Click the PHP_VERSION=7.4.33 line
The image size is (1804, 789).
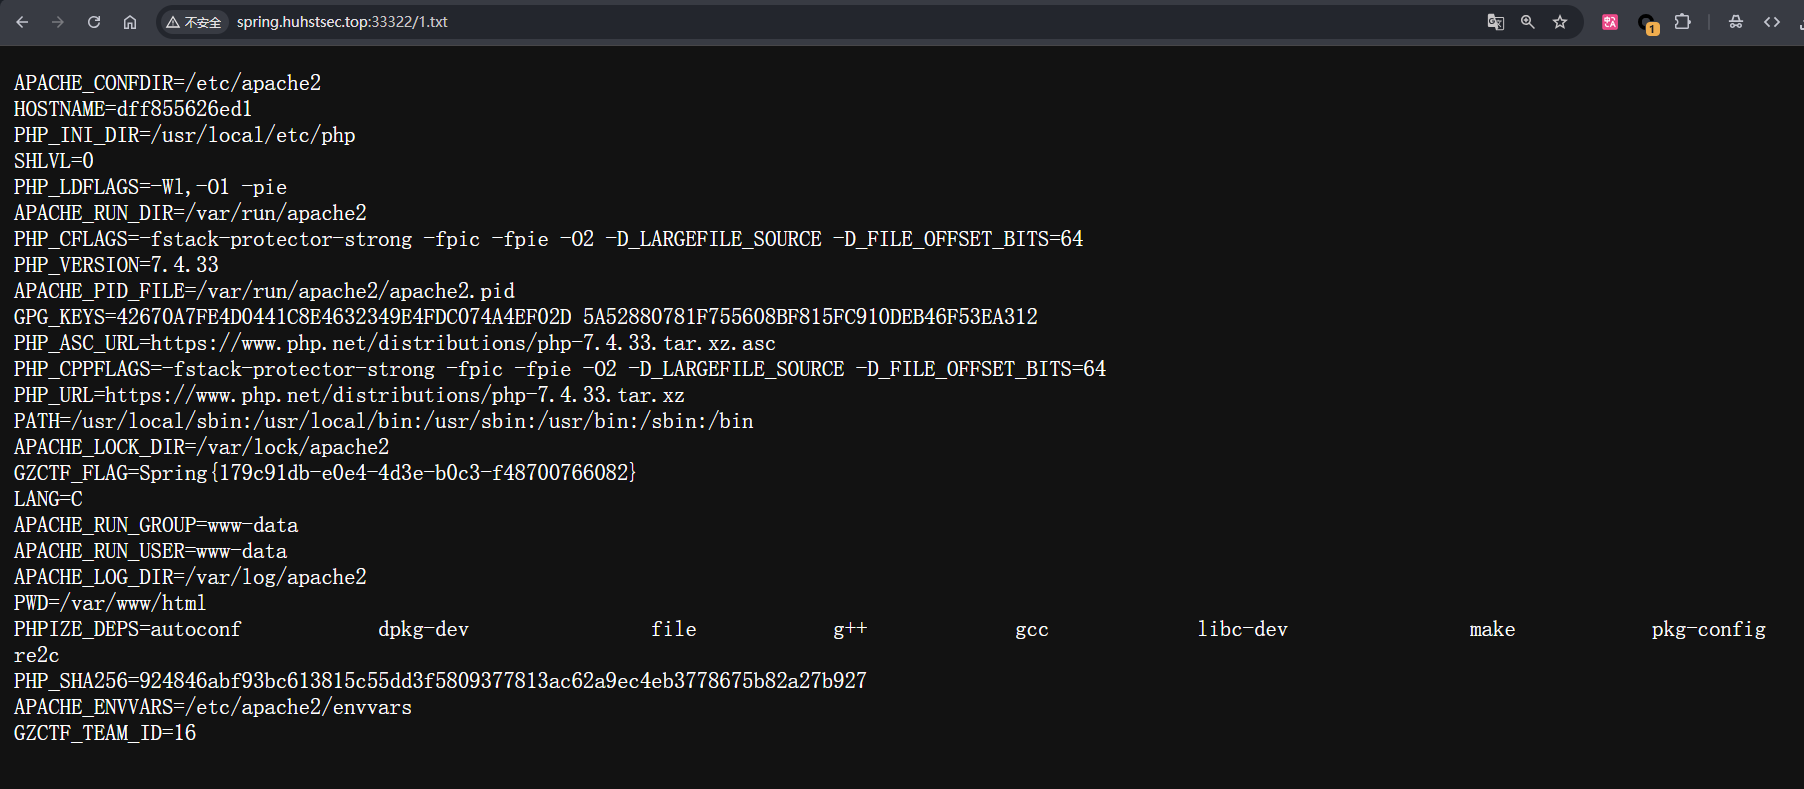pos(116,265)
